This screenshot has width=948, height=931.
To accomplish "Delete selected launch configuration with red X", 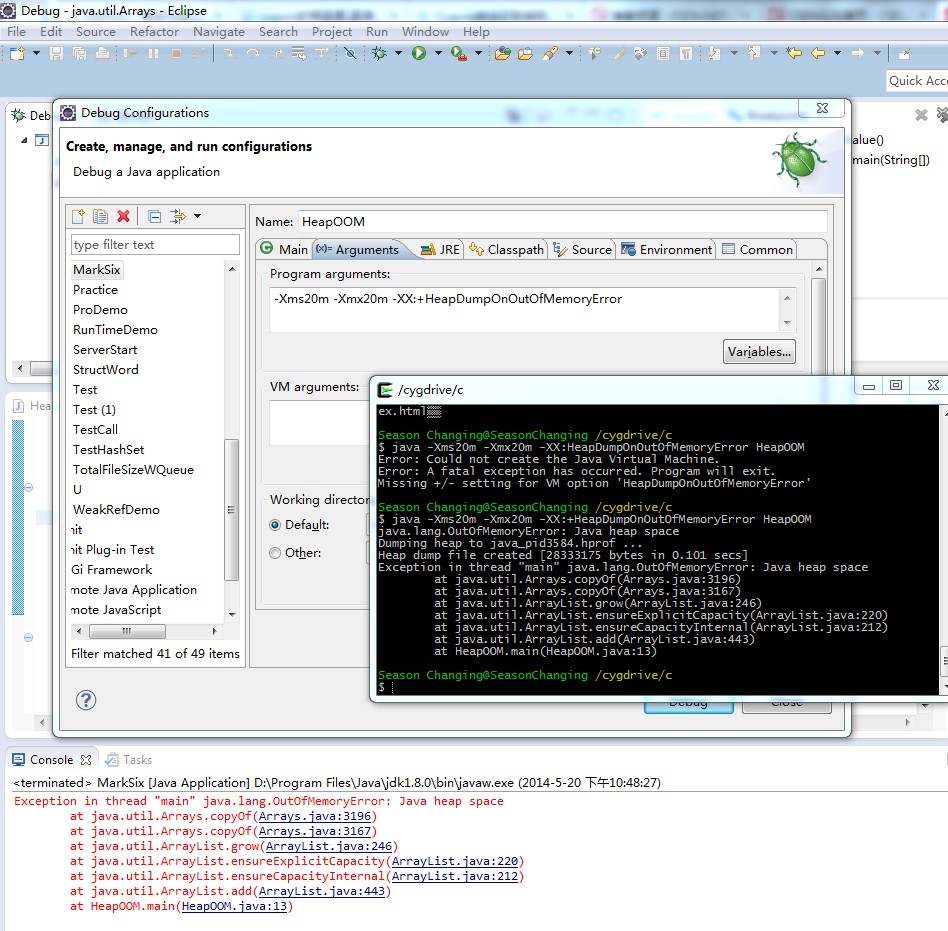I will pyautogui.click(x=123, y=216).
